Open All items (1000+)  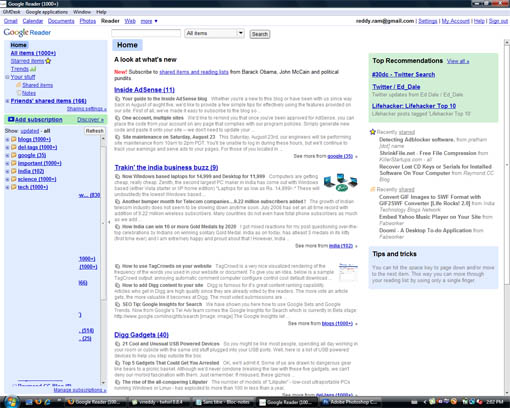point(33,53)
